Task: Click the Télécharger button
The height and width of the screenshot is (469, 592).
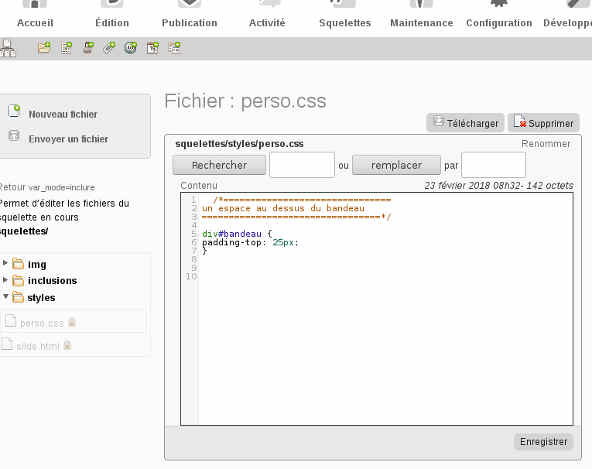Action: (465, 123)
